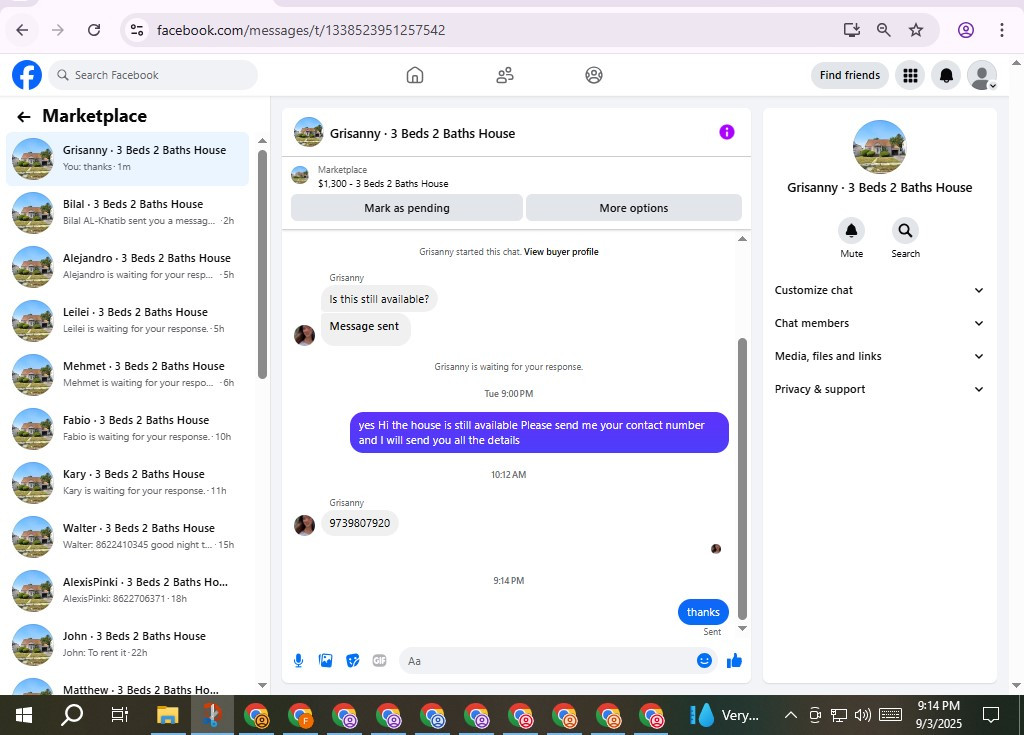Image resolution: width=1024 pixels, height=735 pixels.
Task: Open AlexisPinki conversation in list
Action: point(127,591)
